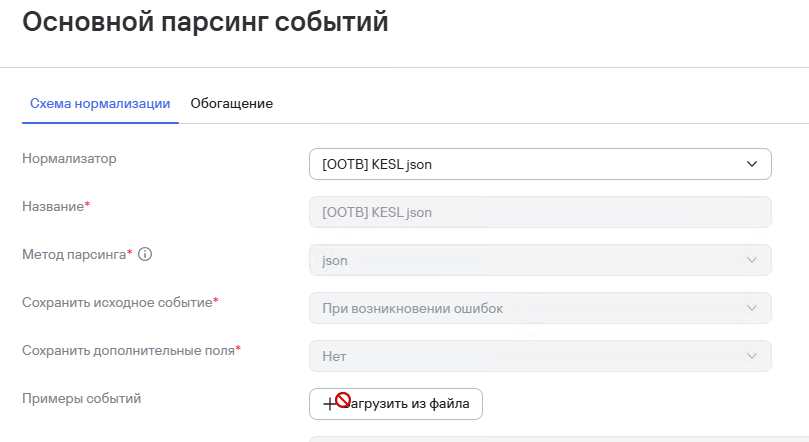This screenshot has height=442, width=809.
Task: Select the Схема нормализации tab
Action: pyautogui.click(x=100, y=104)
